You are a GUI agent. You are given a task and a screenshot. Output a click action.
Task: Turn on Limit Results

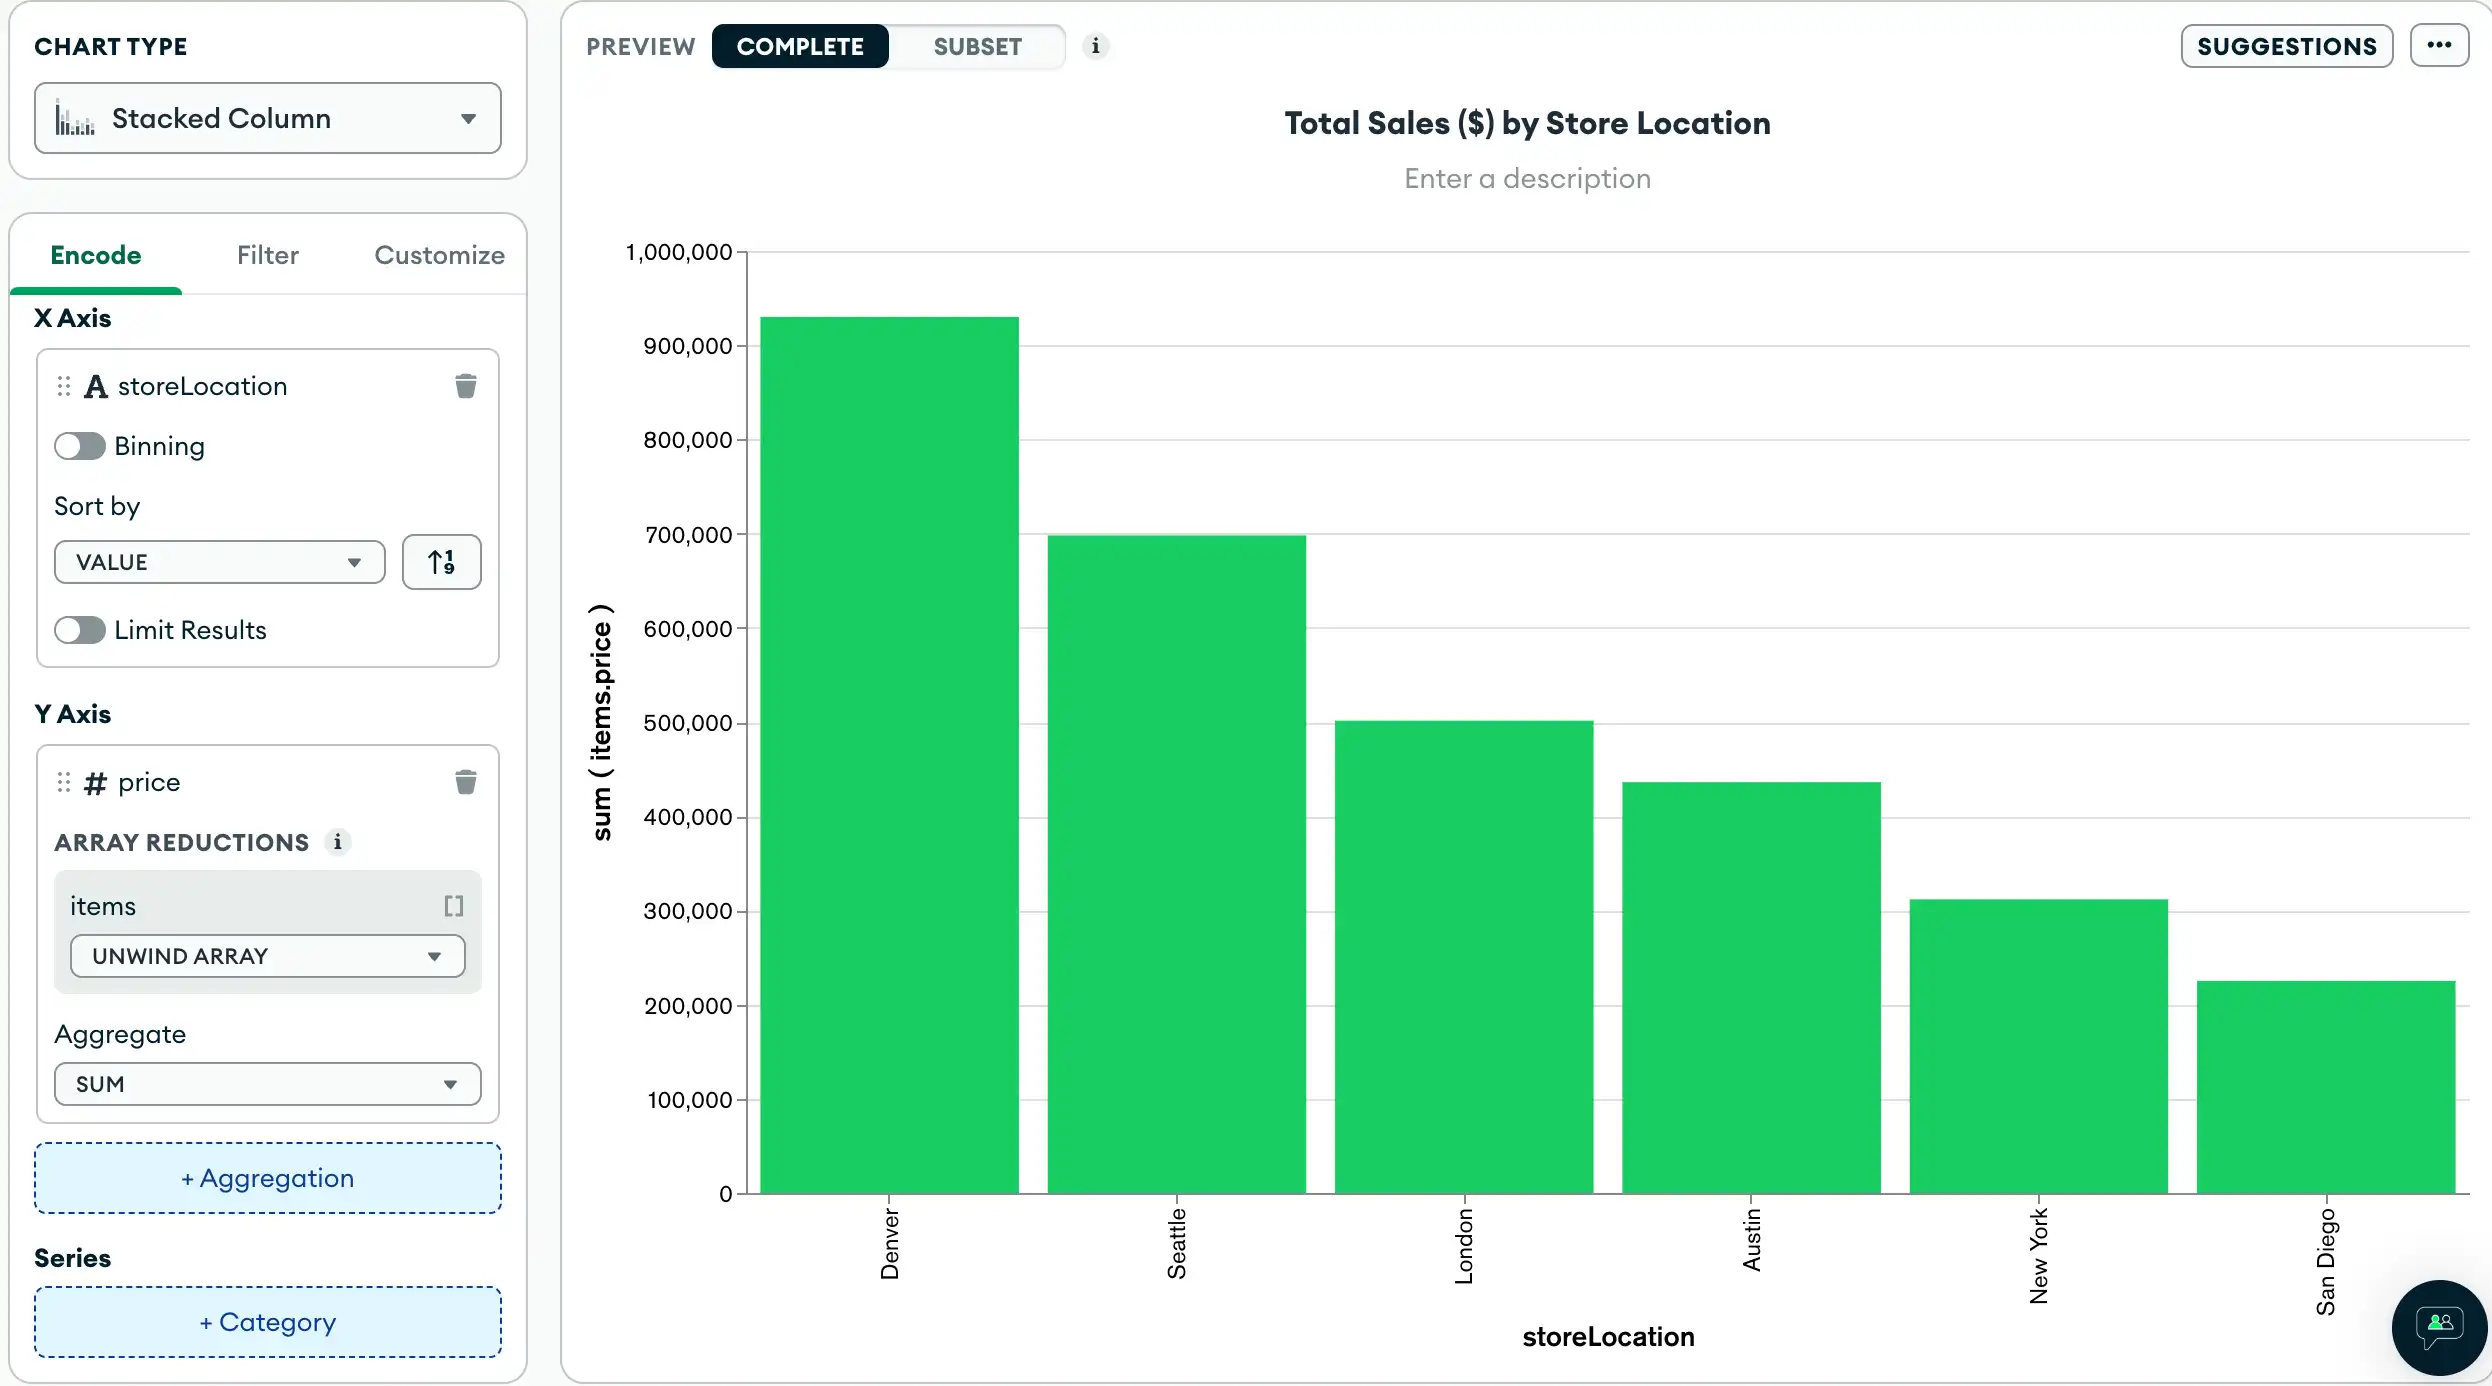[79, 630]
